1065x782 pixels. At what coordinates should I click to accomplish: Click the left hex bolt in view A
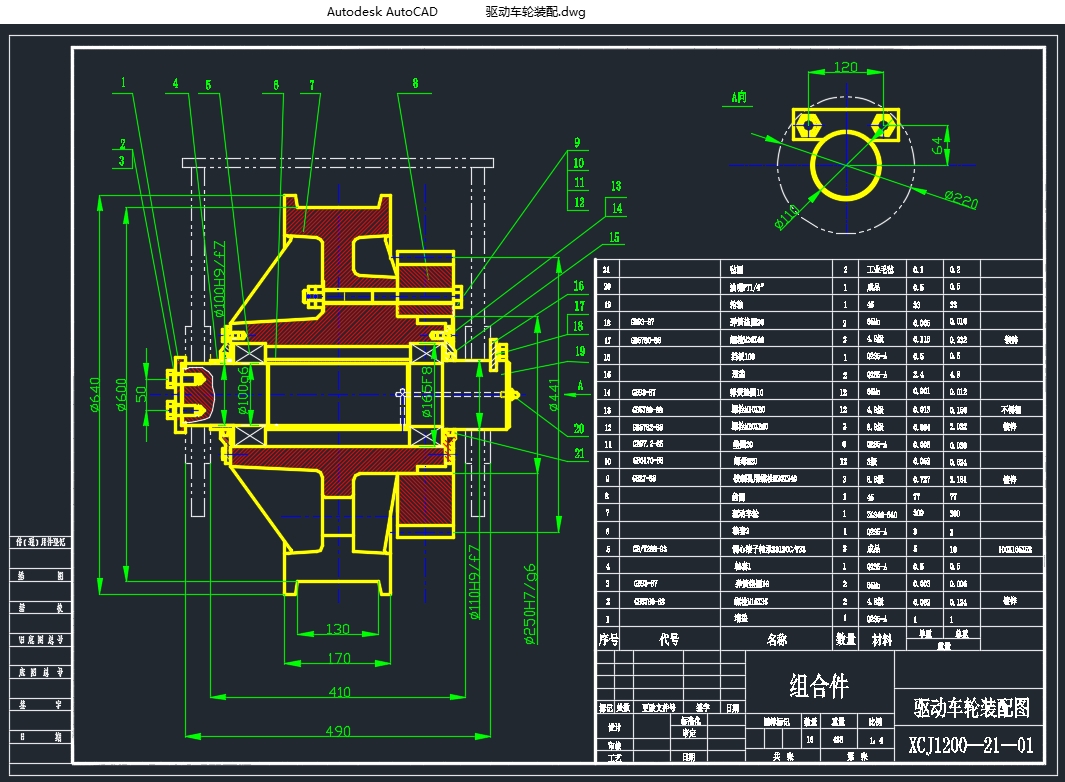pos(808,123)
